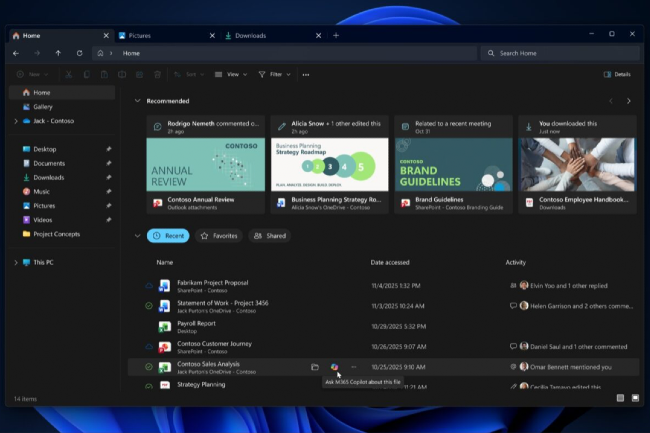Screen dimensions: 650x433
Task: Expand the This PC node
Action: pos(16,262)
